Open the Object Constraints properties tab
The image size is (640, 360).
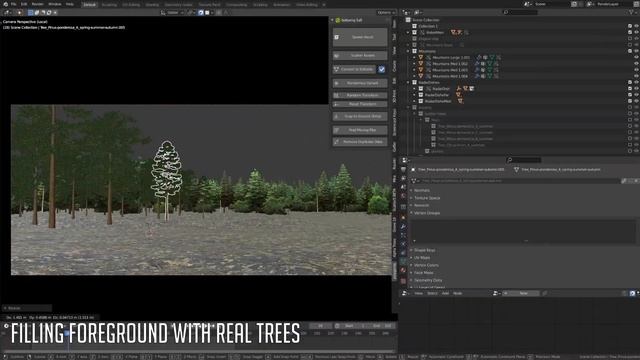point(403,253)
